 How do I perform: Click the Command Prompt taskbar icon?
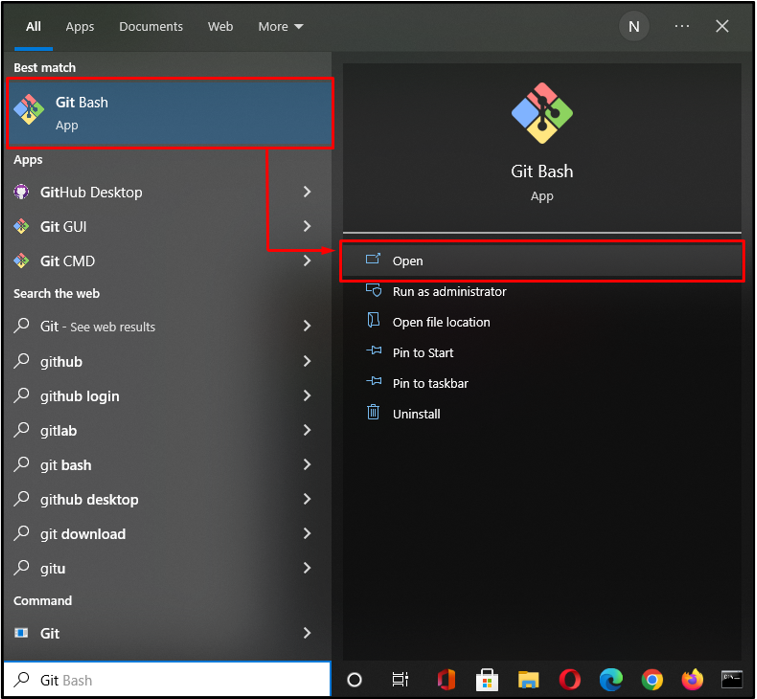(731, 679)
